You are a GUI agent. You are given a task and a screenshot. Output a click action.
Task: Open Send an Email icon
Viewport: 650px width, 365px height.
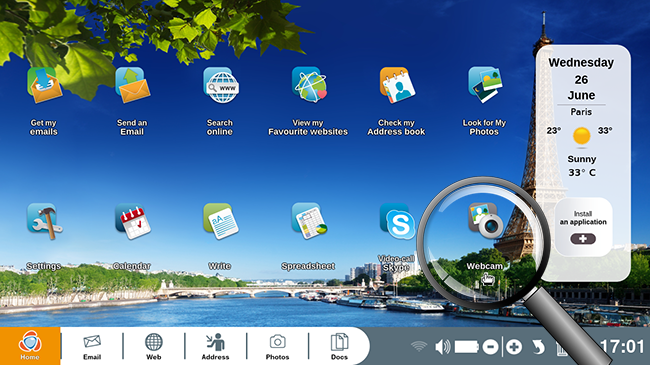tap(133, 85)
